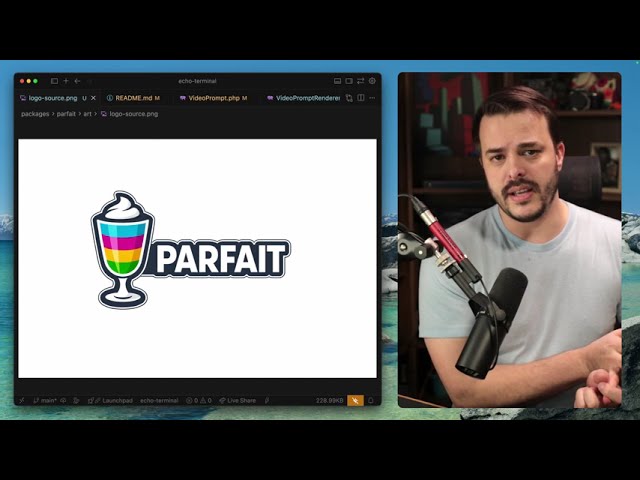Select the logo-source.png breadcrumb
The height and width of the screenshot is (480, 640).
click(130, 114)
